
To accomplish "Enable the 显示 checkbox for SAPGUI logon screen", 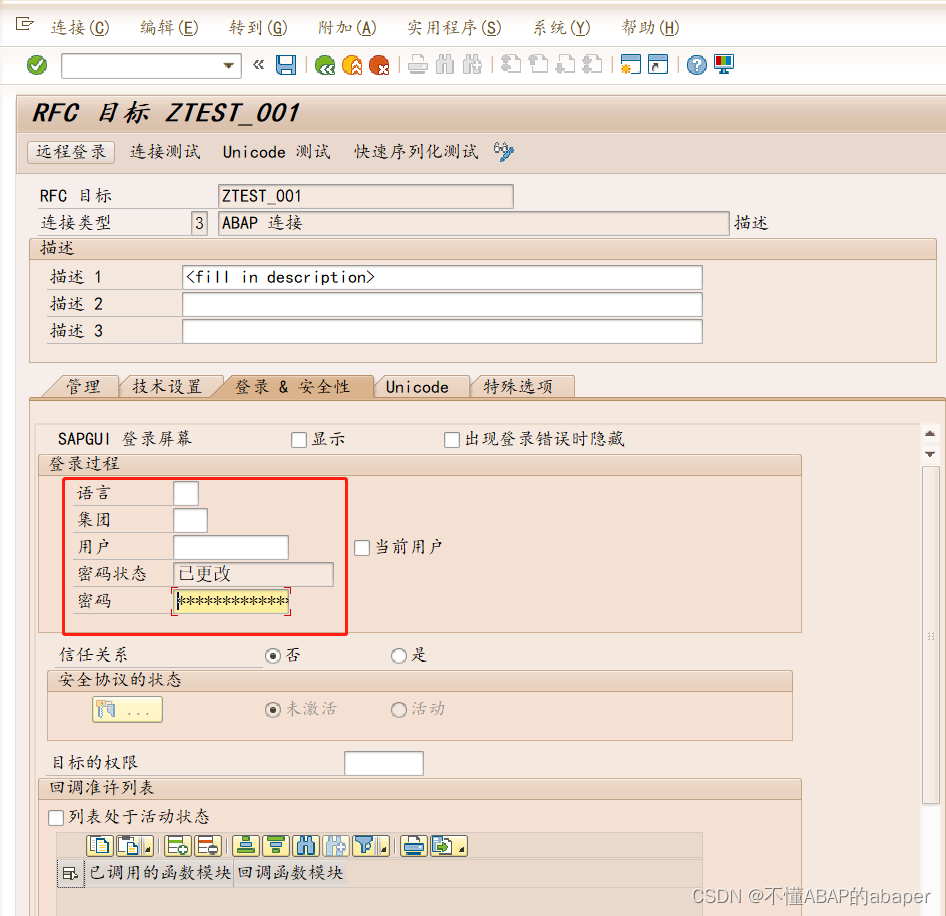I will coord(298,439).
